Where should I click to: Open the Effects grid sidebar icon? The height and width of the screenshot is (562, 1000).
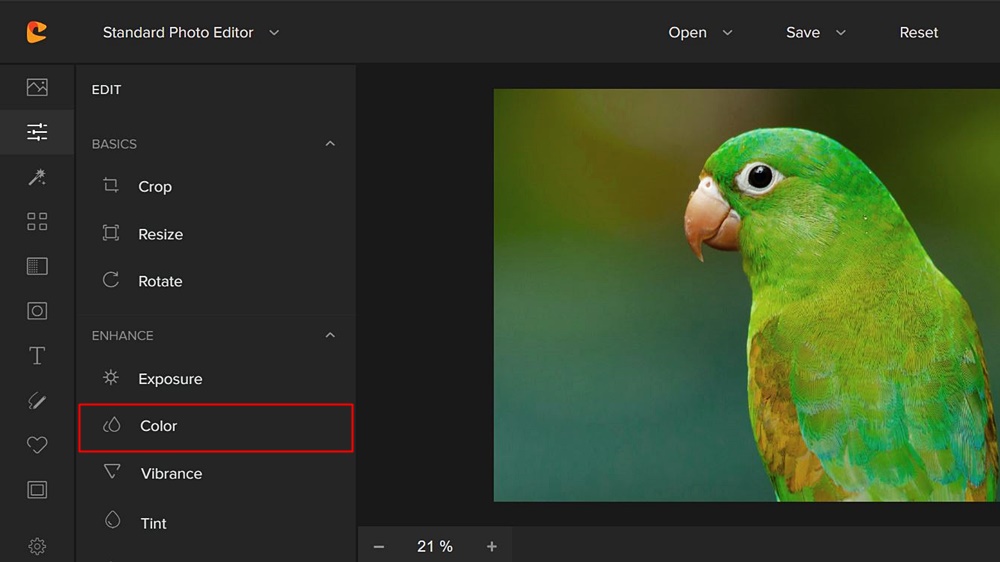click(x=37, y=221)
